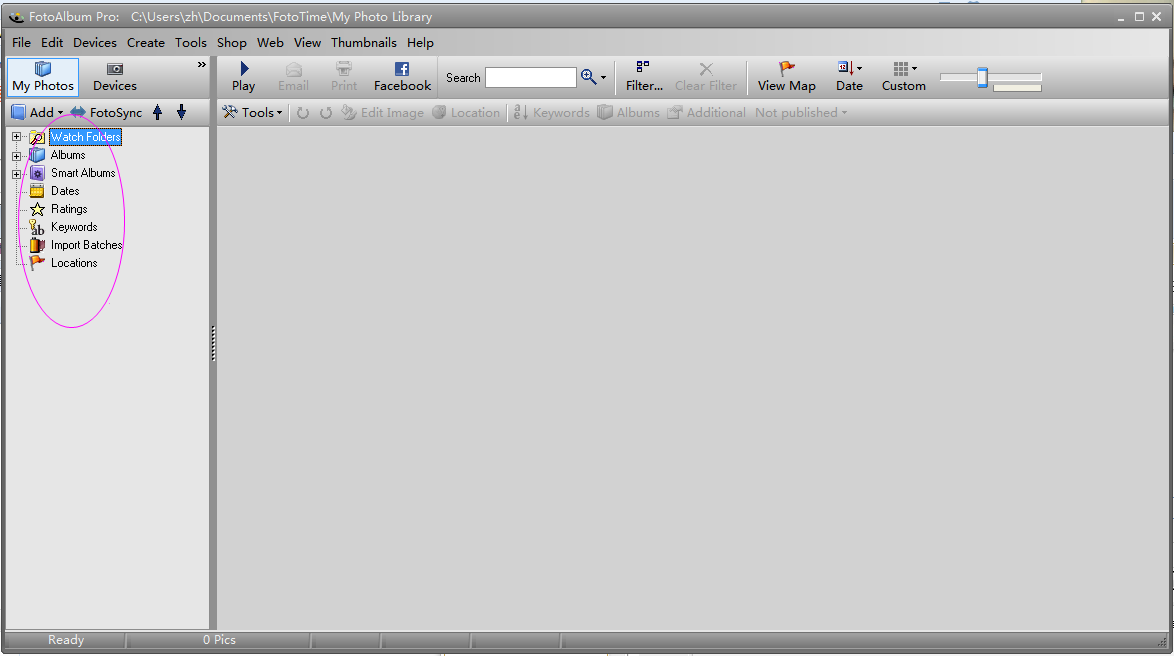The image size is (1174, 656).
Task: Click the Date sort icon
Action: [x=845, y=68]
